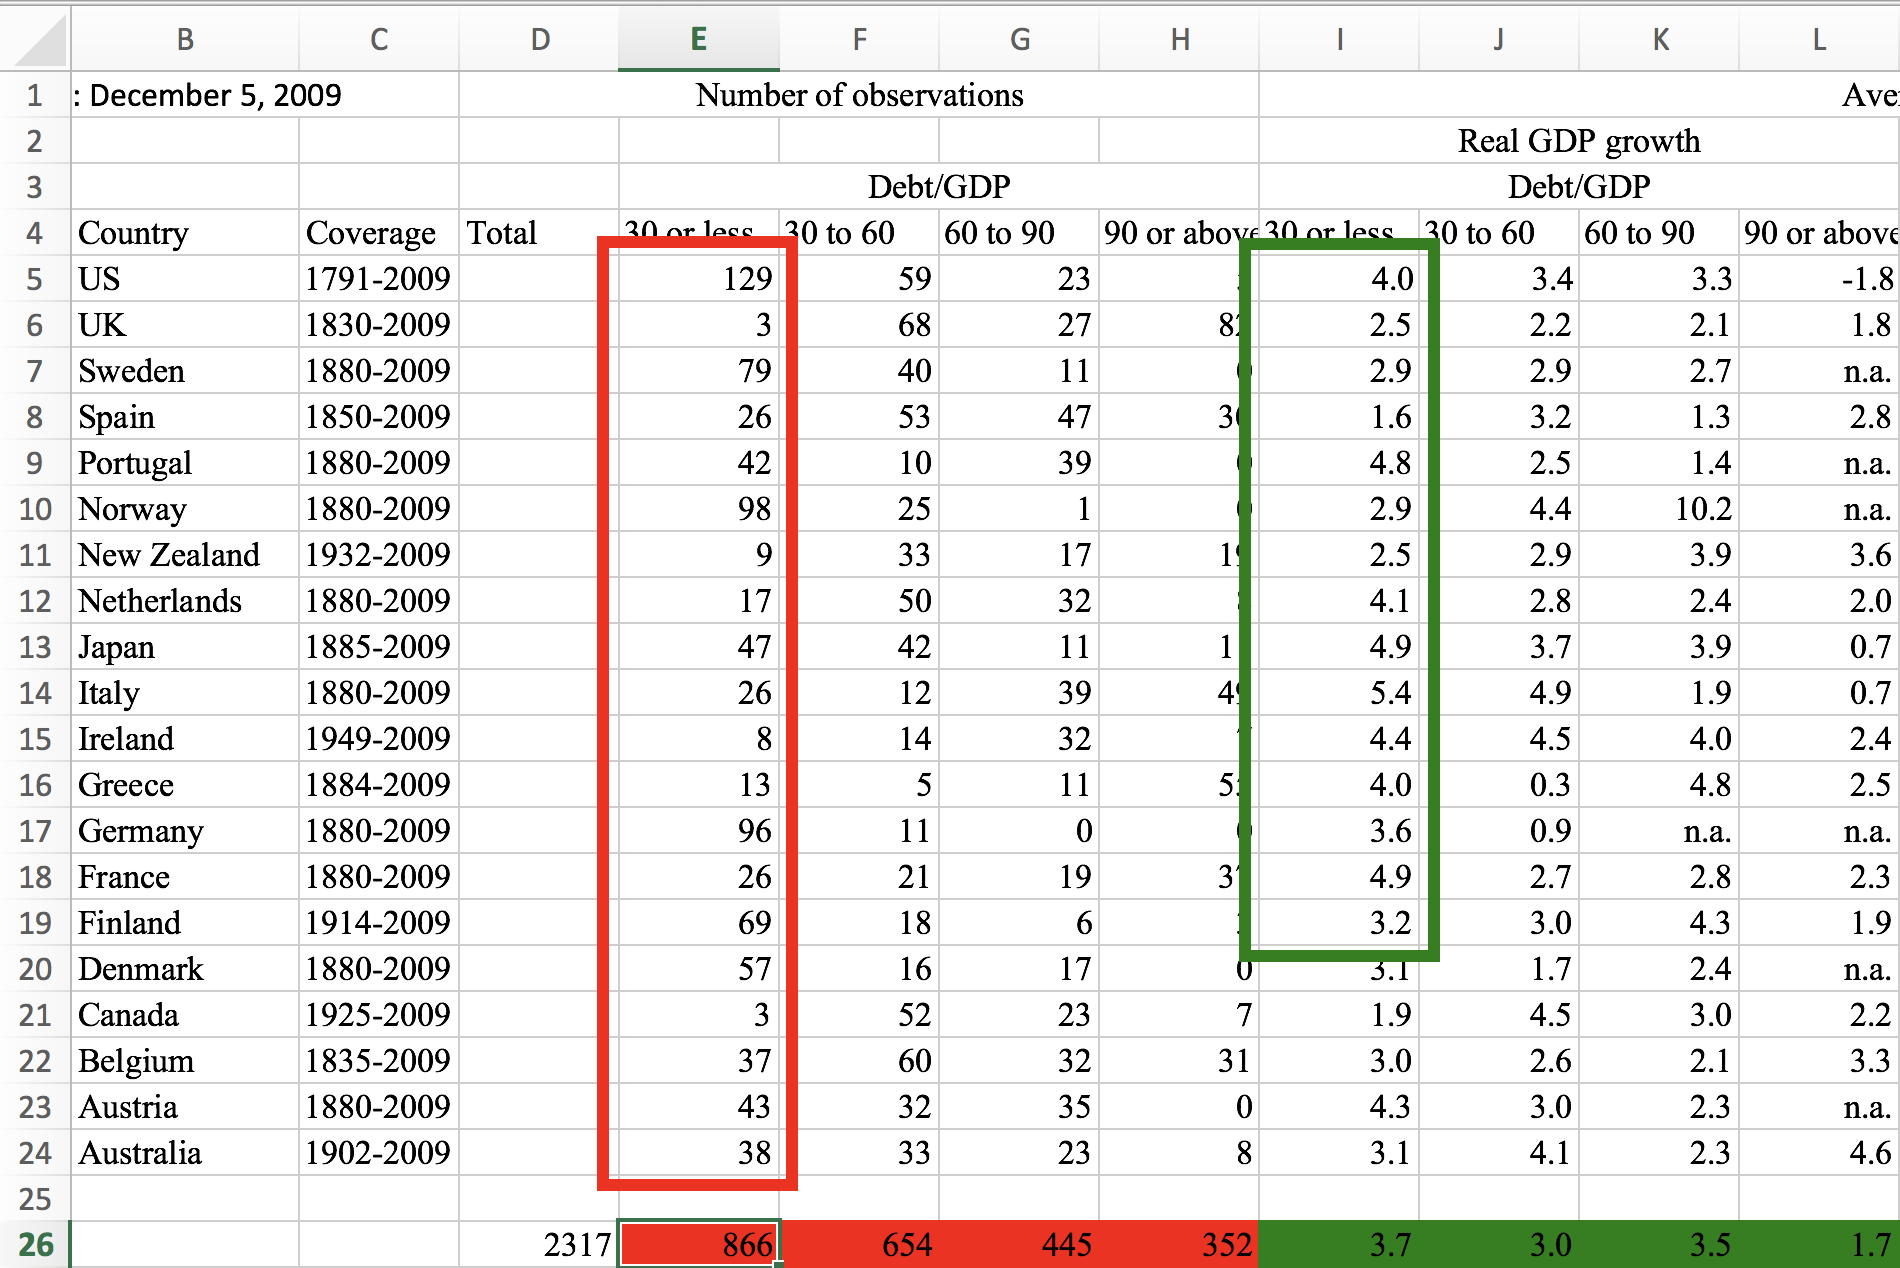The width and height of the screenshot is (1900, 1268).
Task: Click Australia's coverage 1902-2009 cell
Action: [x=379, y=1153]
